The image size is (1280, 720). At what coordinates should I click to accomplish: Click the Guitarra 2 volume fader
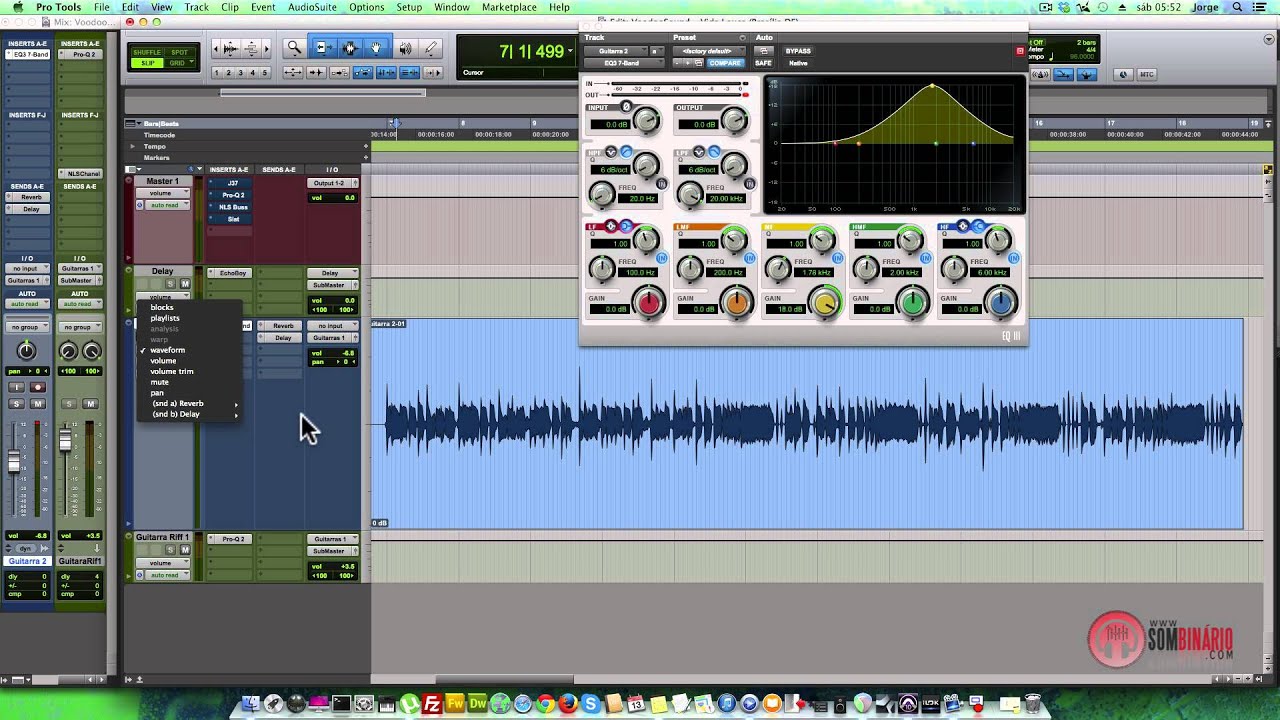[x=15, y=462]
